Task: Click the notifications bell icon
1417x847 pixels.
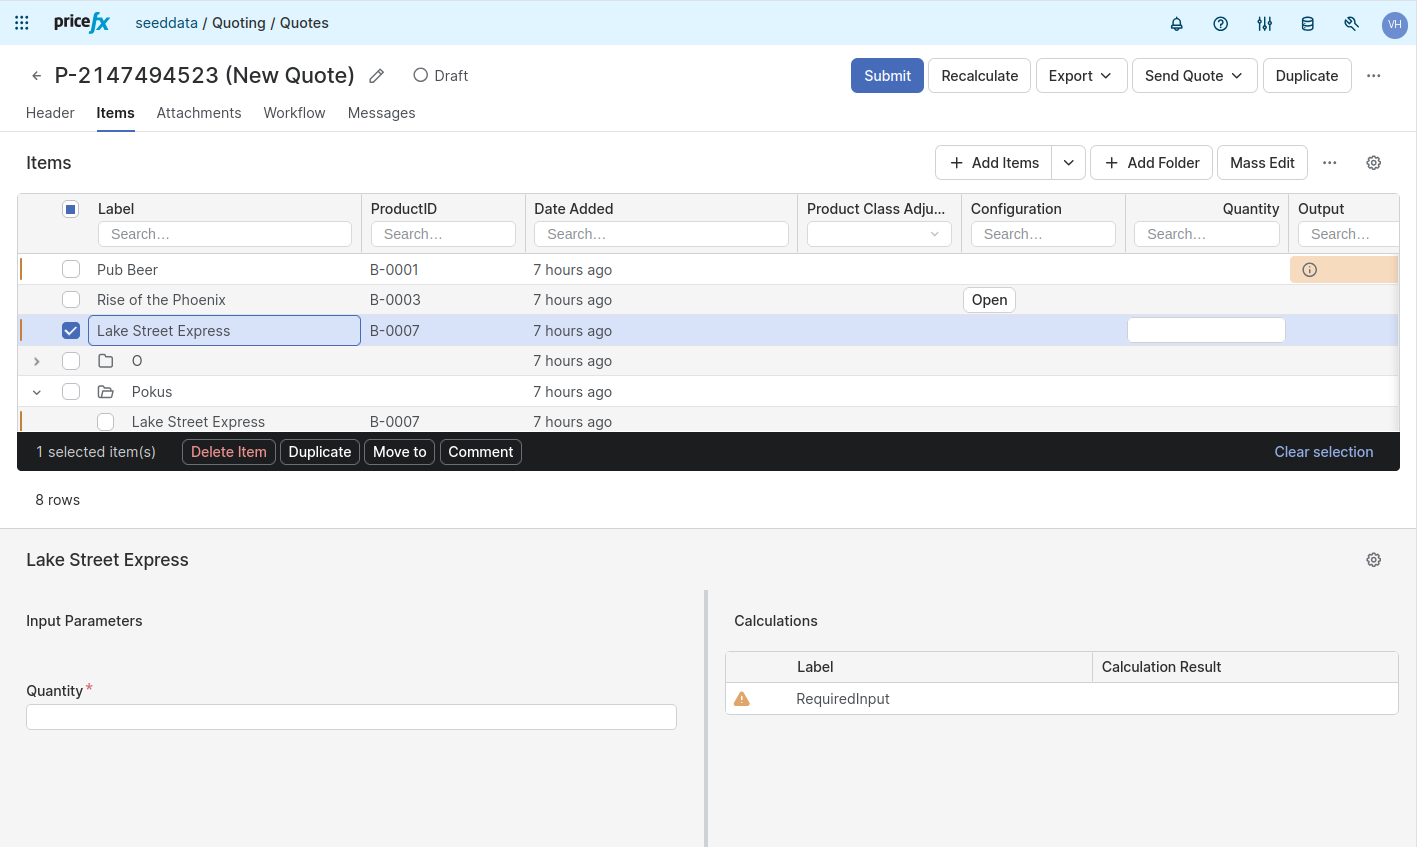Action: [x=1177, y=24]
